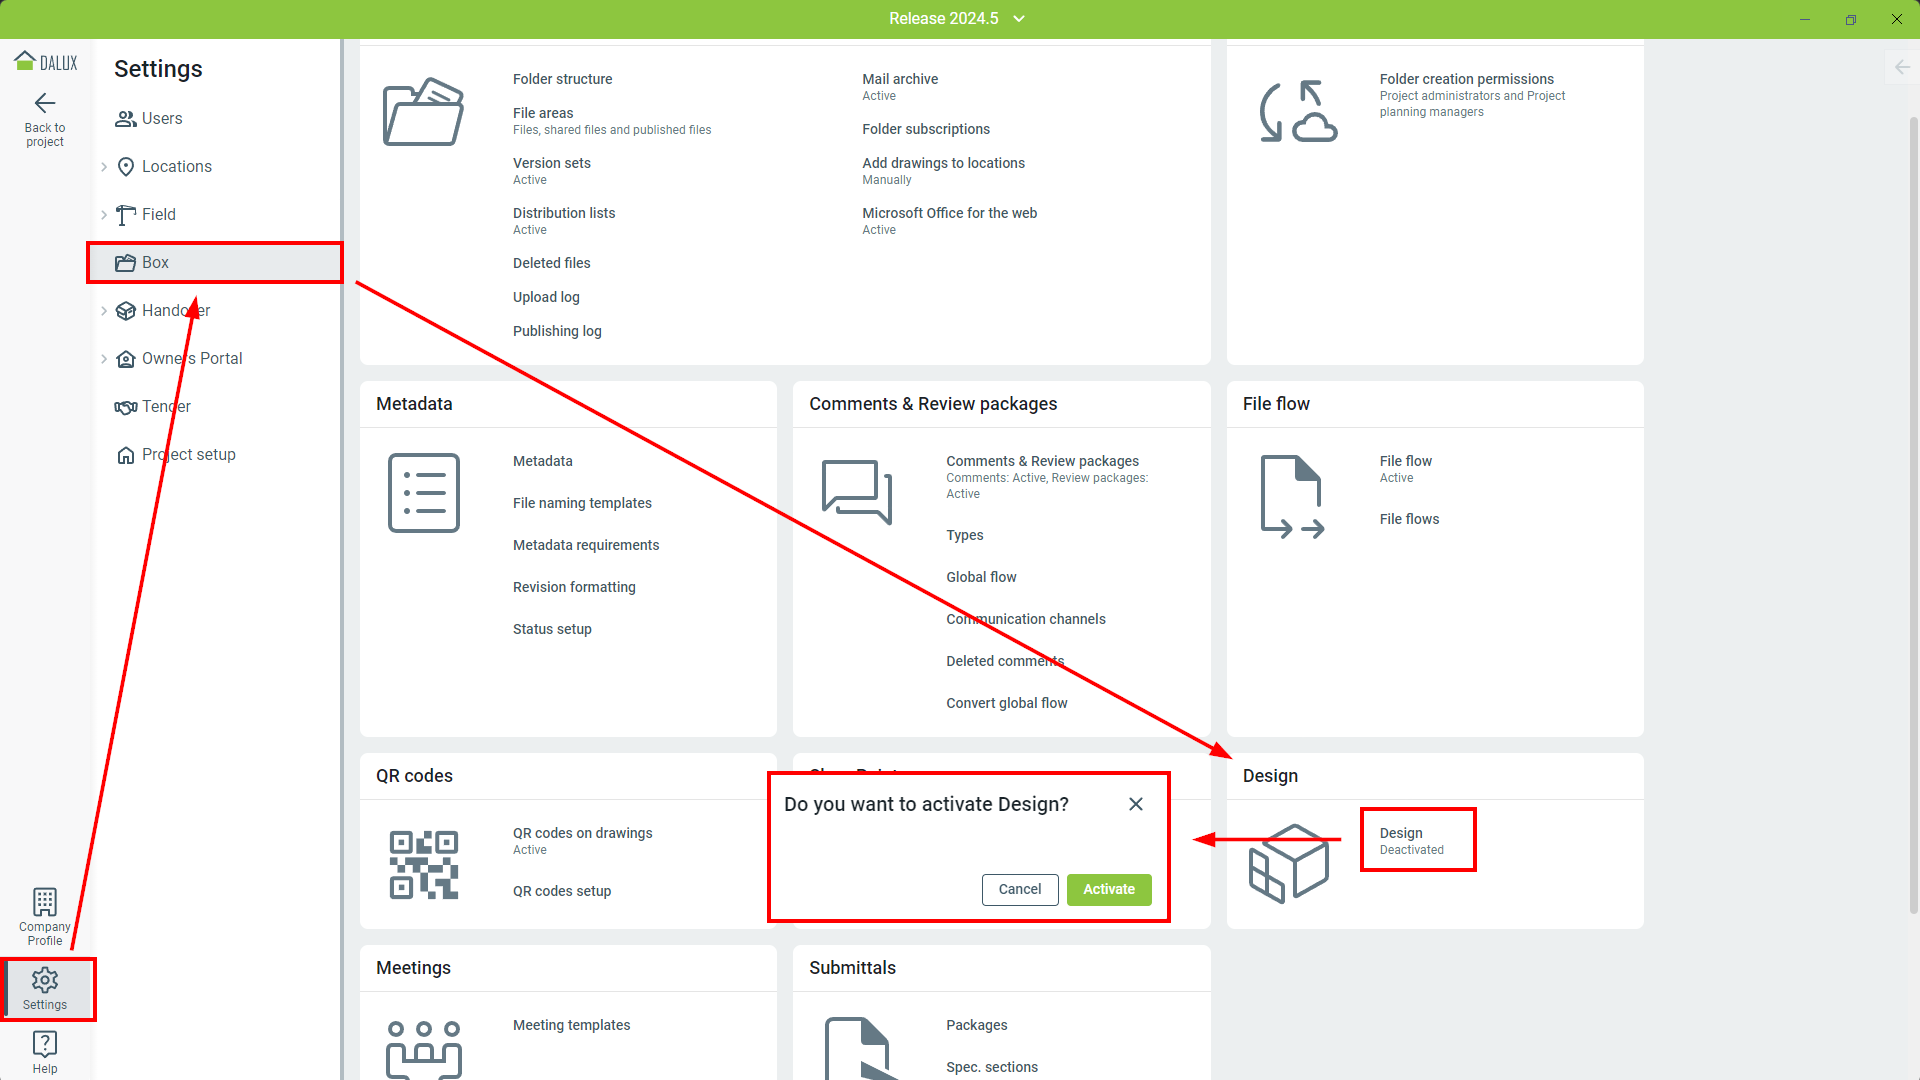
Task: Click the QR code icon
Action: point(423,864)
